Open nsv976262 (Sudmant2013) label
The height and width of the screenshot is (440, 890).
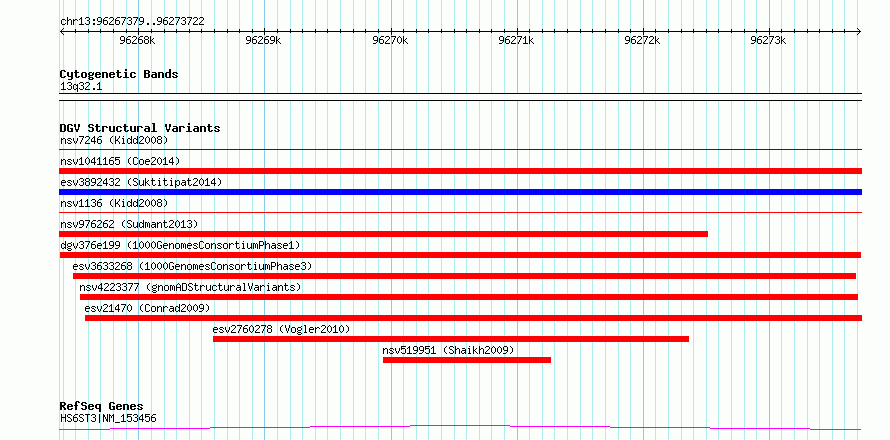(x=129, y=224)
